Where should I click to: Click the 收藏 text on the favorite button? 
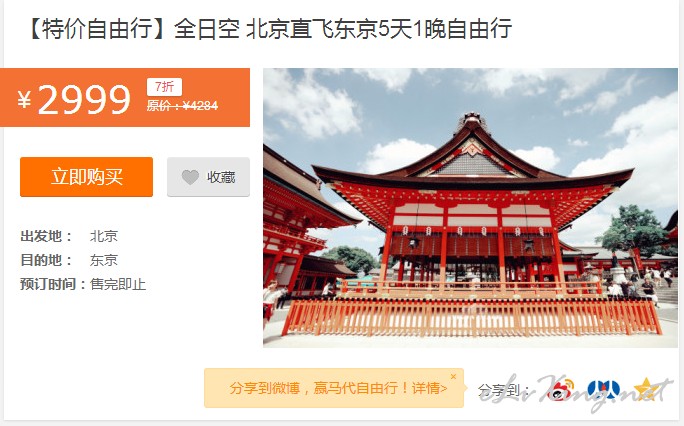[x=221, y=177]
